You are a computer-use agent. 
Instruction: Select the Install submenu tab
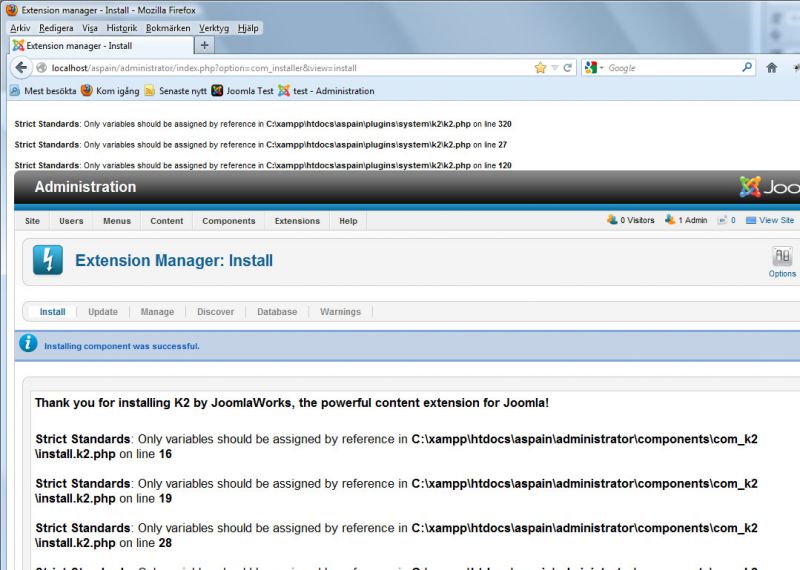click(x=53, y=312)
